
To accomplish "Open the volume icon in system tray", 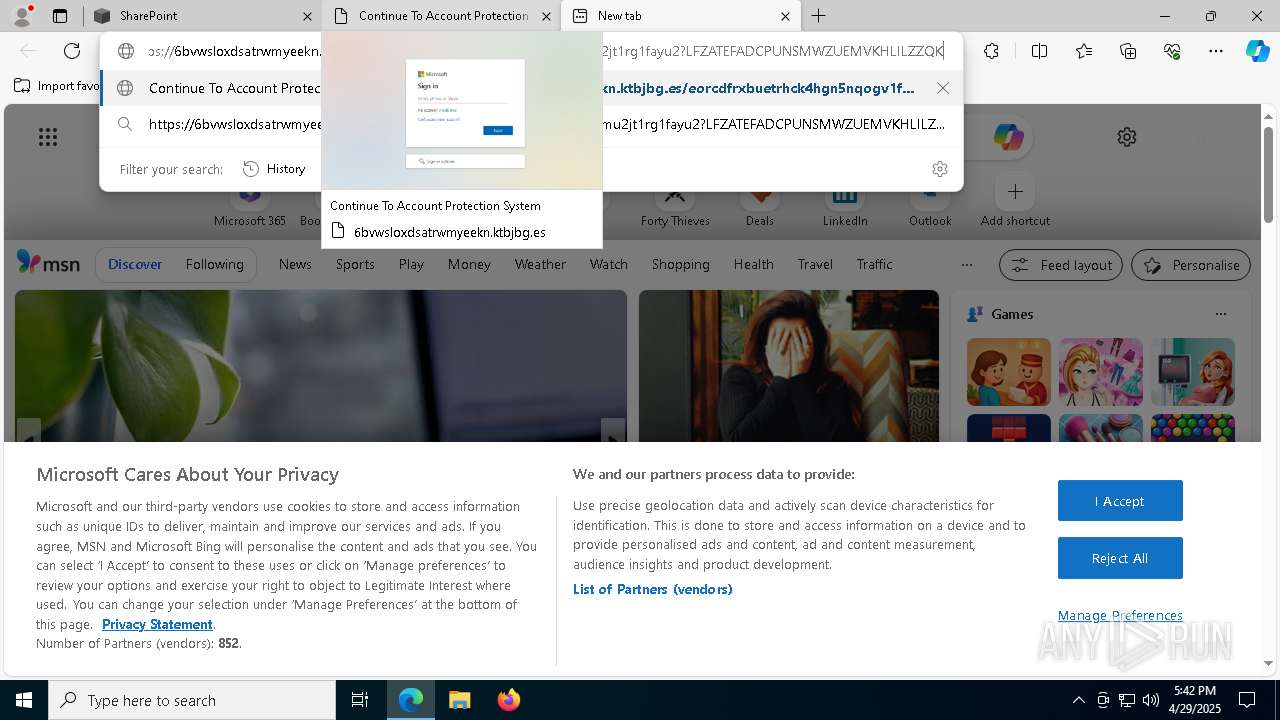I will (x=1150, y=700).
